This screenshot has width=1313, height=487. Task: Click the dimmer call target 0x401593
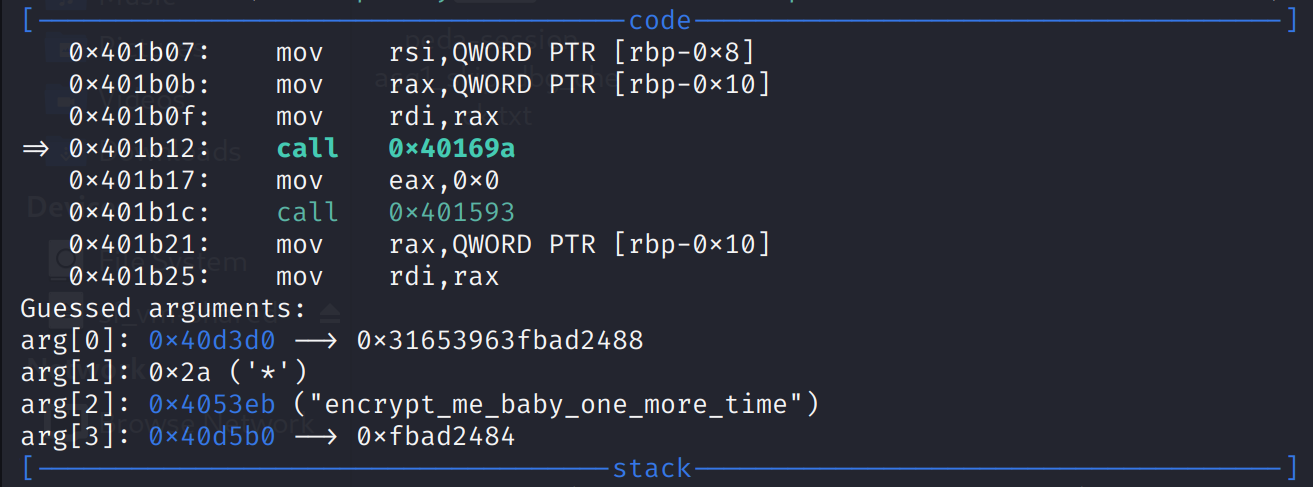[x=451, y=212]
